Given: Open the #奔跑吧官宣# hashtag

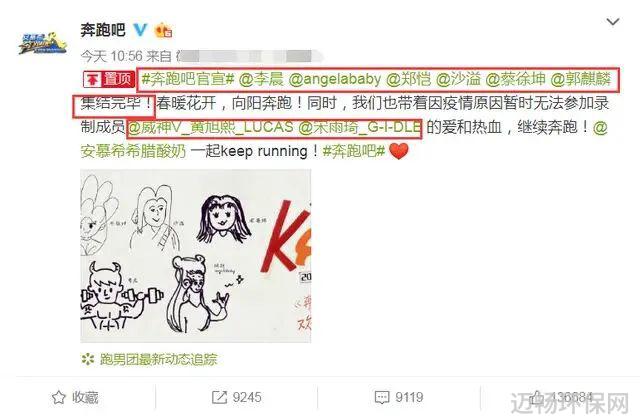Looking at the screenshot, I should click(188, 79).
